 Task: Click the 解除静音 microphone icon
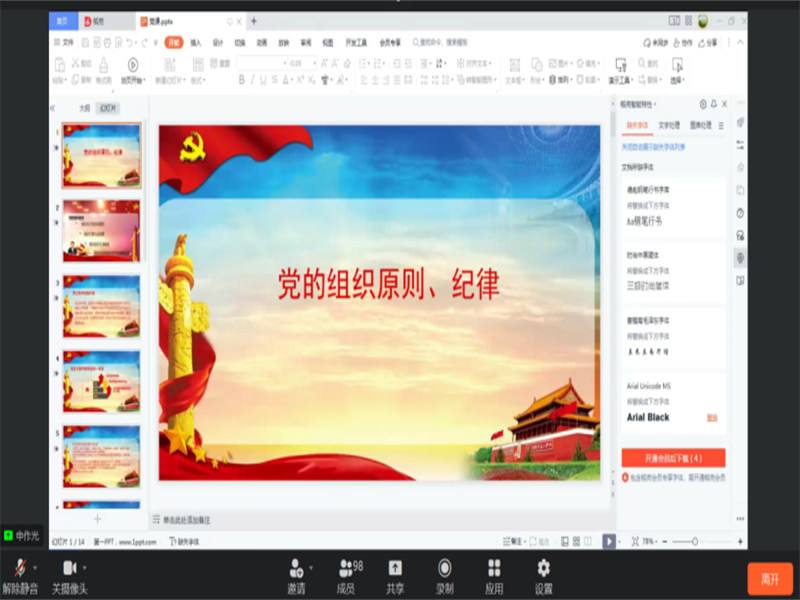pos(18,569)
